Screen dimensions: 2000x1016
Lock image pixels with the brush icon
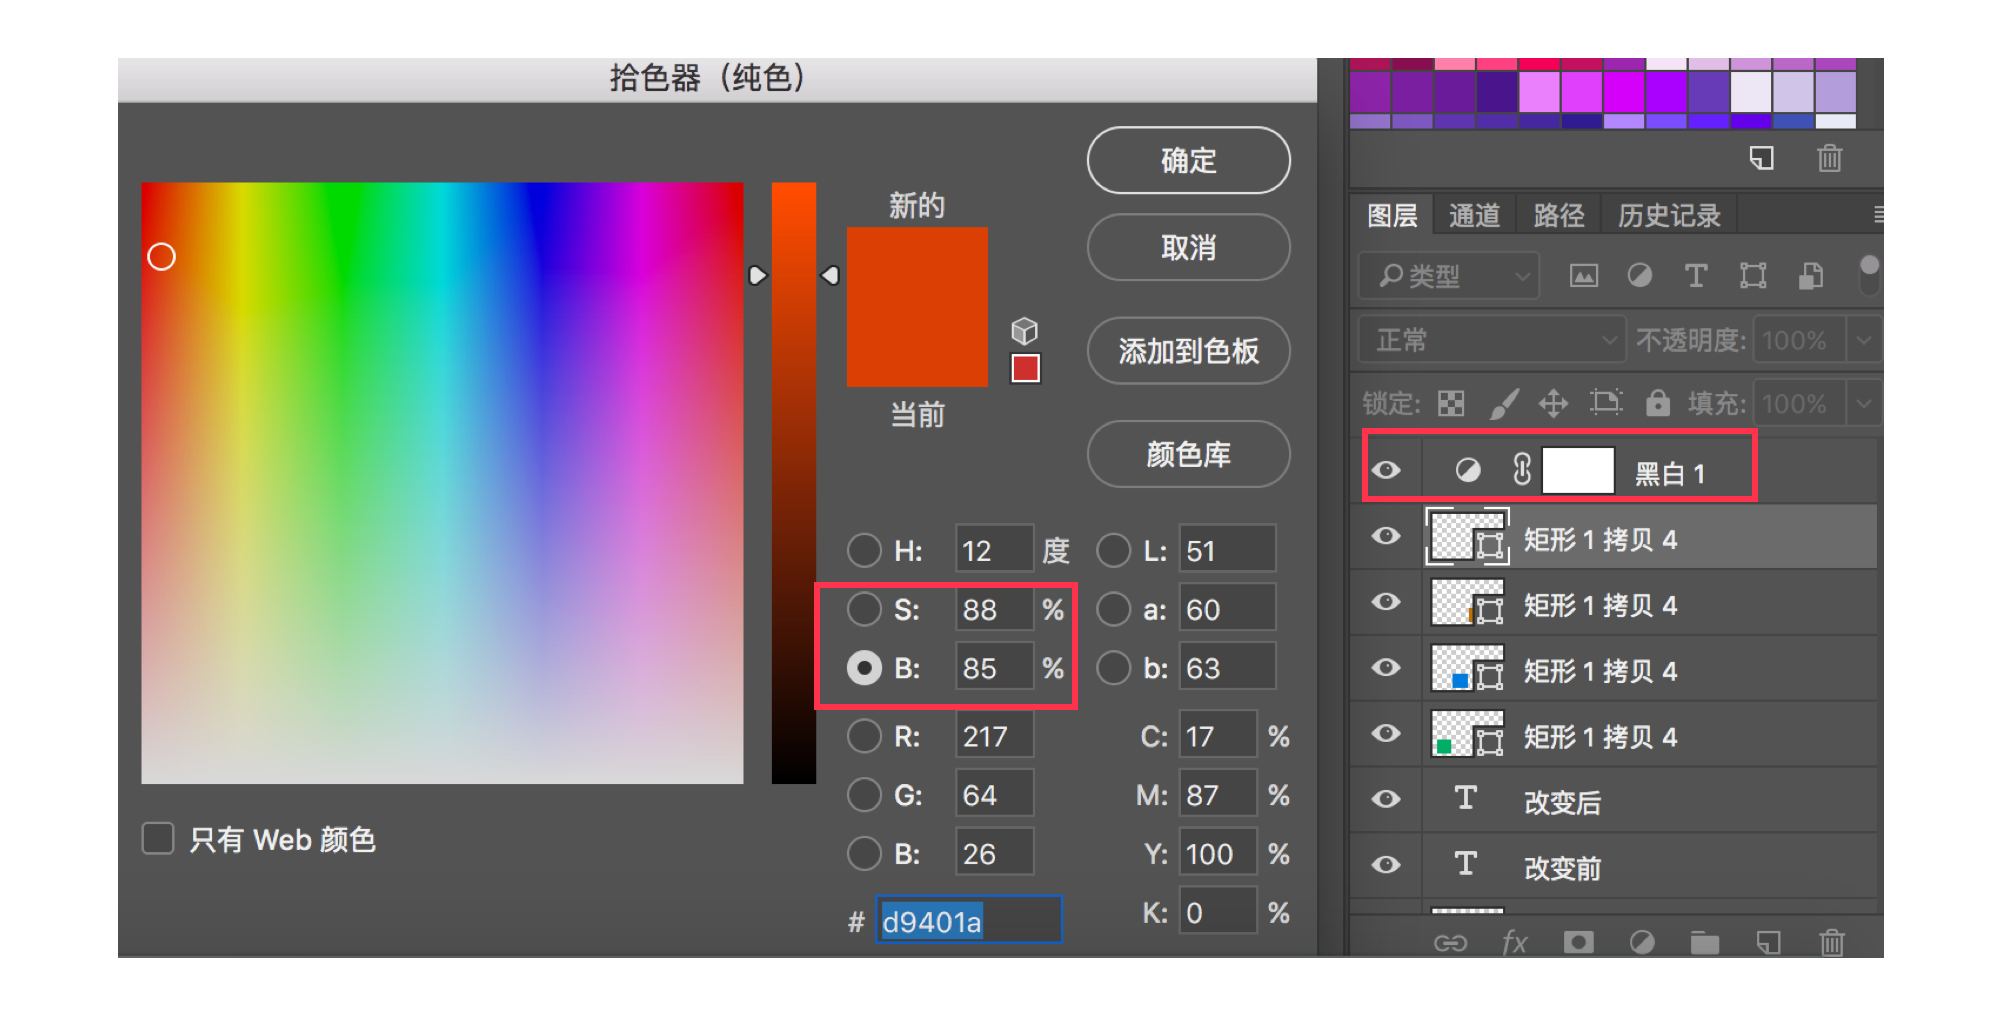(x=1504, y=403)
